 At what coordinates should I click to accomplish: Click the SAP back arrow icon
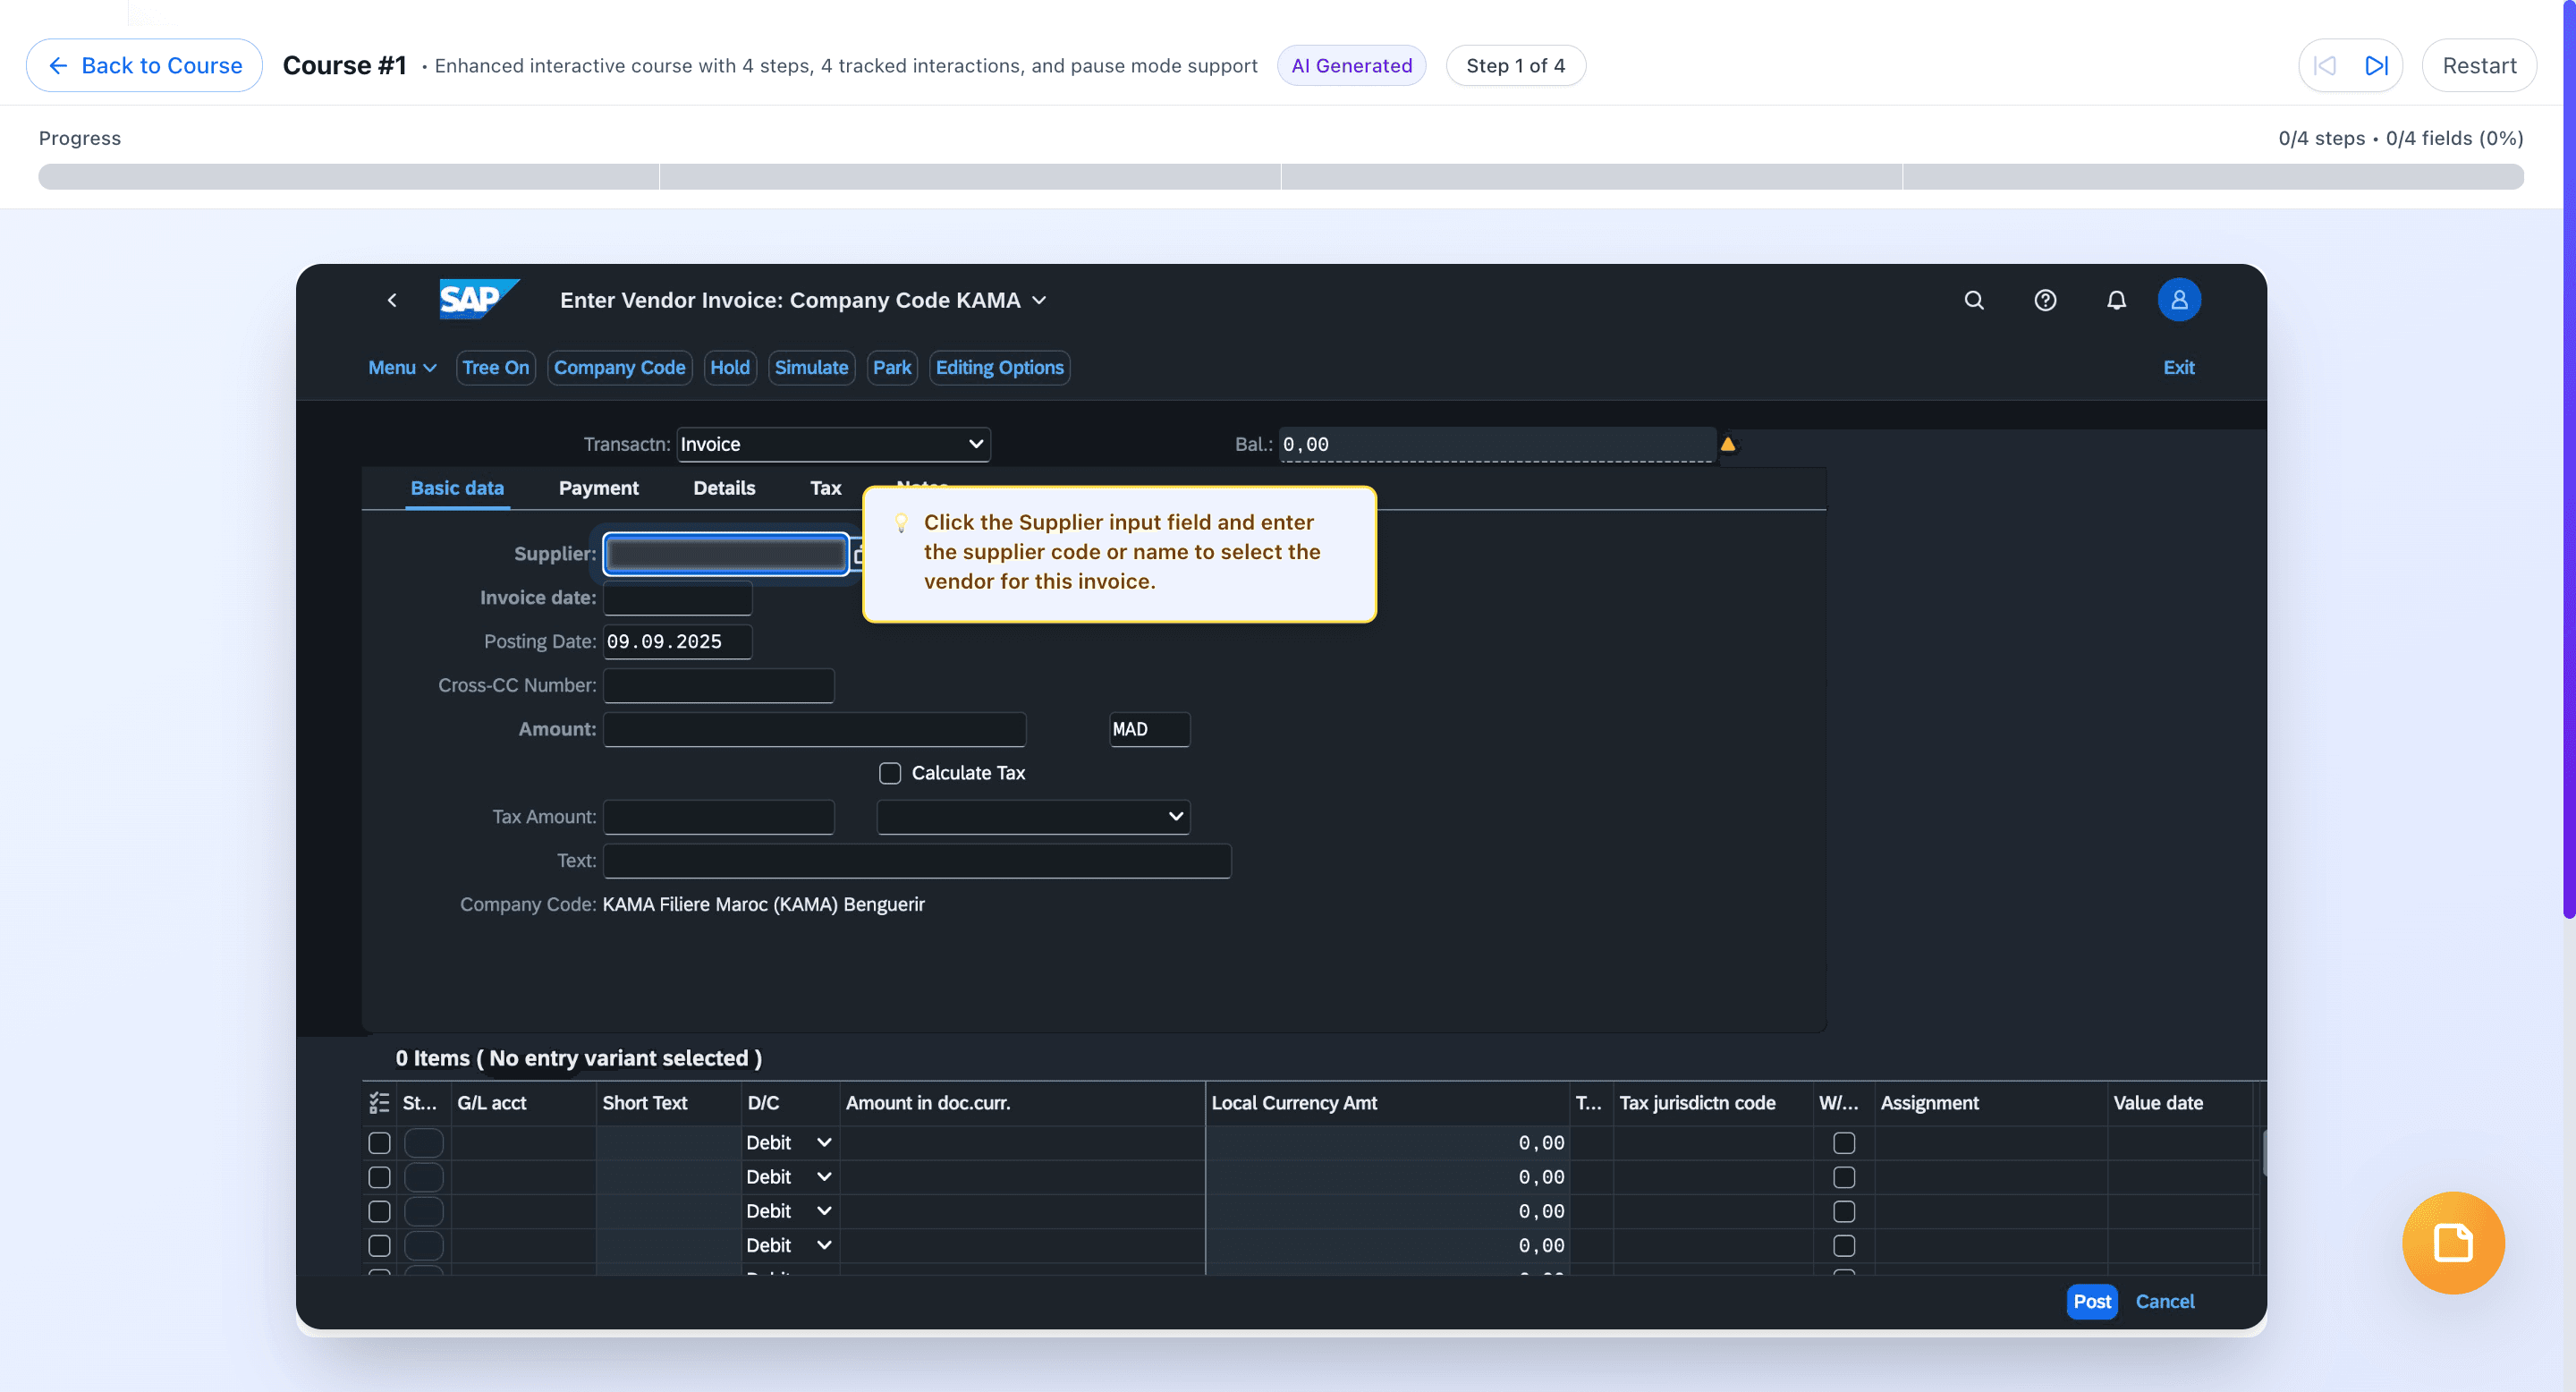(392, 300)
